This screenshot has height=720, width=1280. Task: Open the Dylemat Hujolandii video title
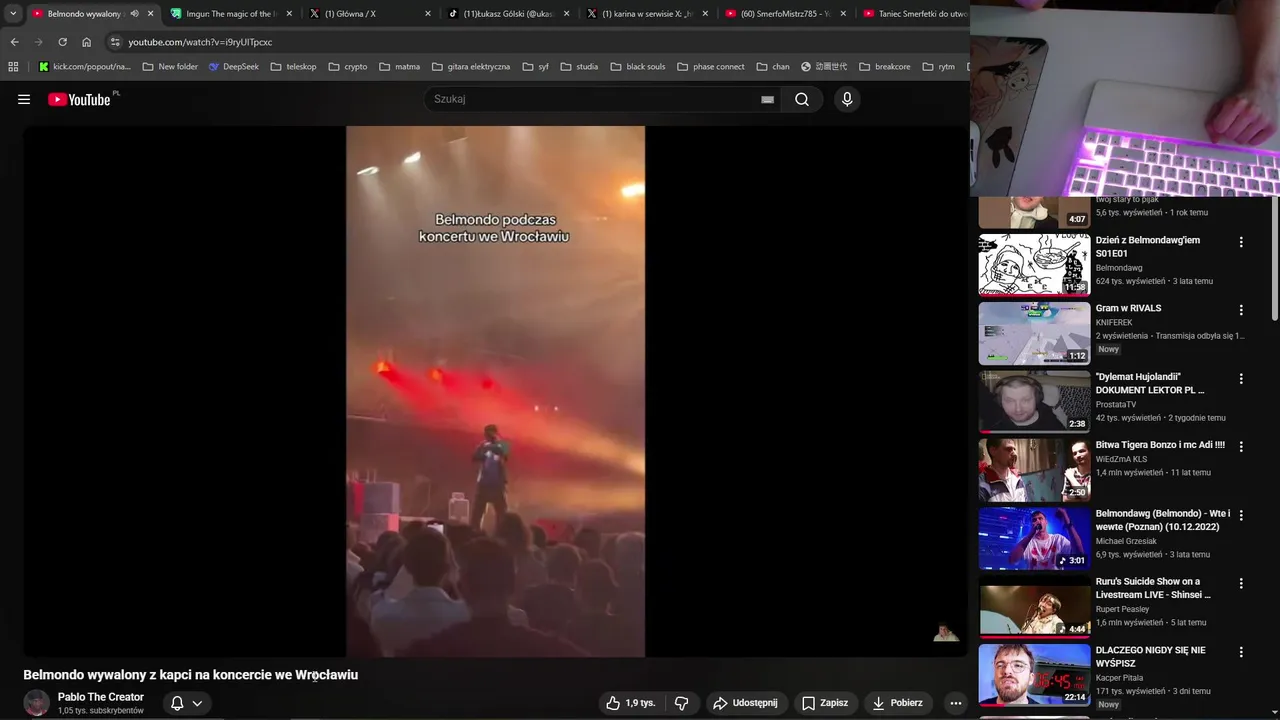pos(1150,383)
